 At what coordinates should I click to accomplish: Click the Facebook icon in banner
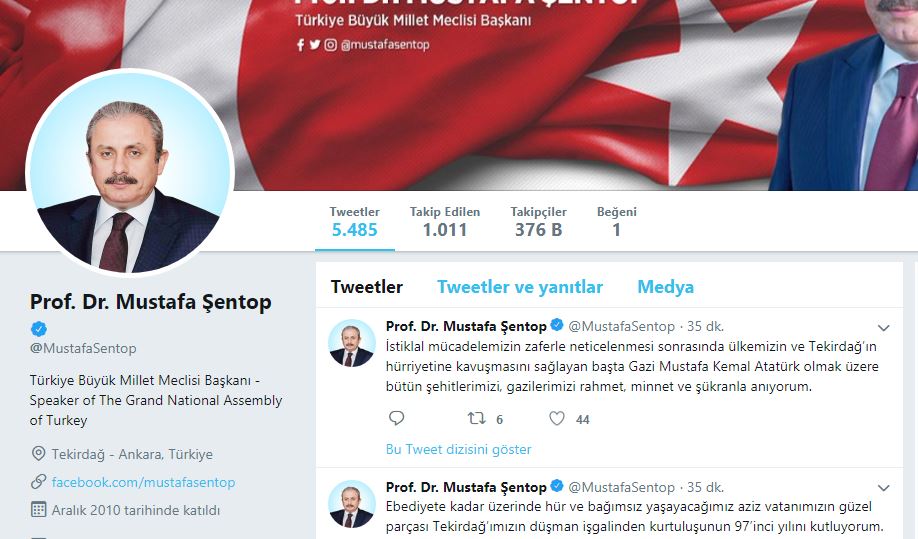click(300, 45)
